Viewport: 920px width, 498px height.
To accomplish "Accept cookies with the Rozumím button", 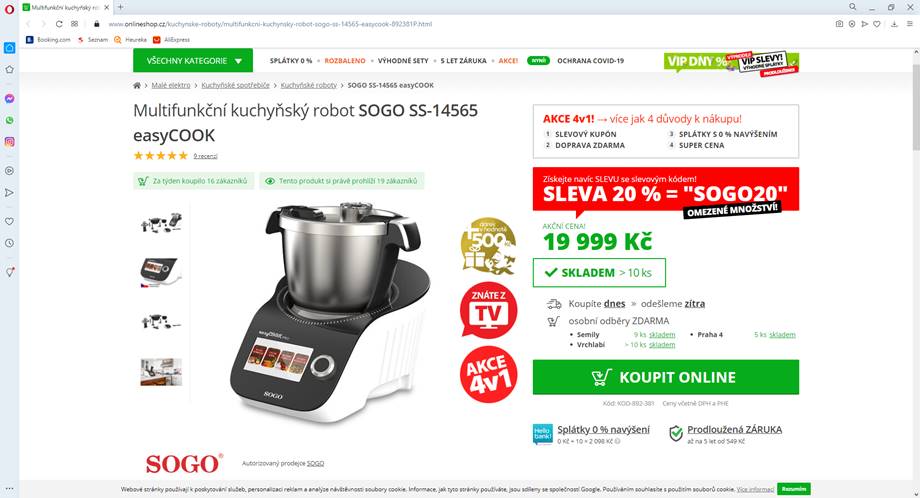I will (x=794, y=489).
